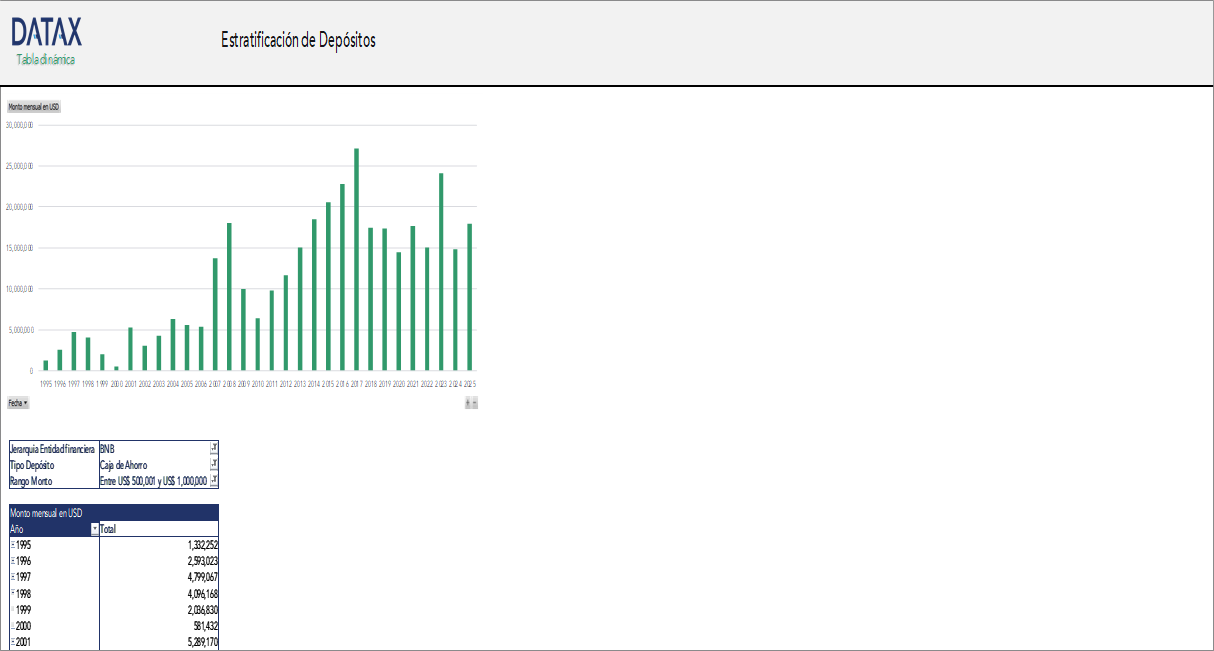Image resolution: width=1214 pixels, height=651 pixels.
Task: Select the tallest 2017 green bar
Action: click(x=356, y=259)
